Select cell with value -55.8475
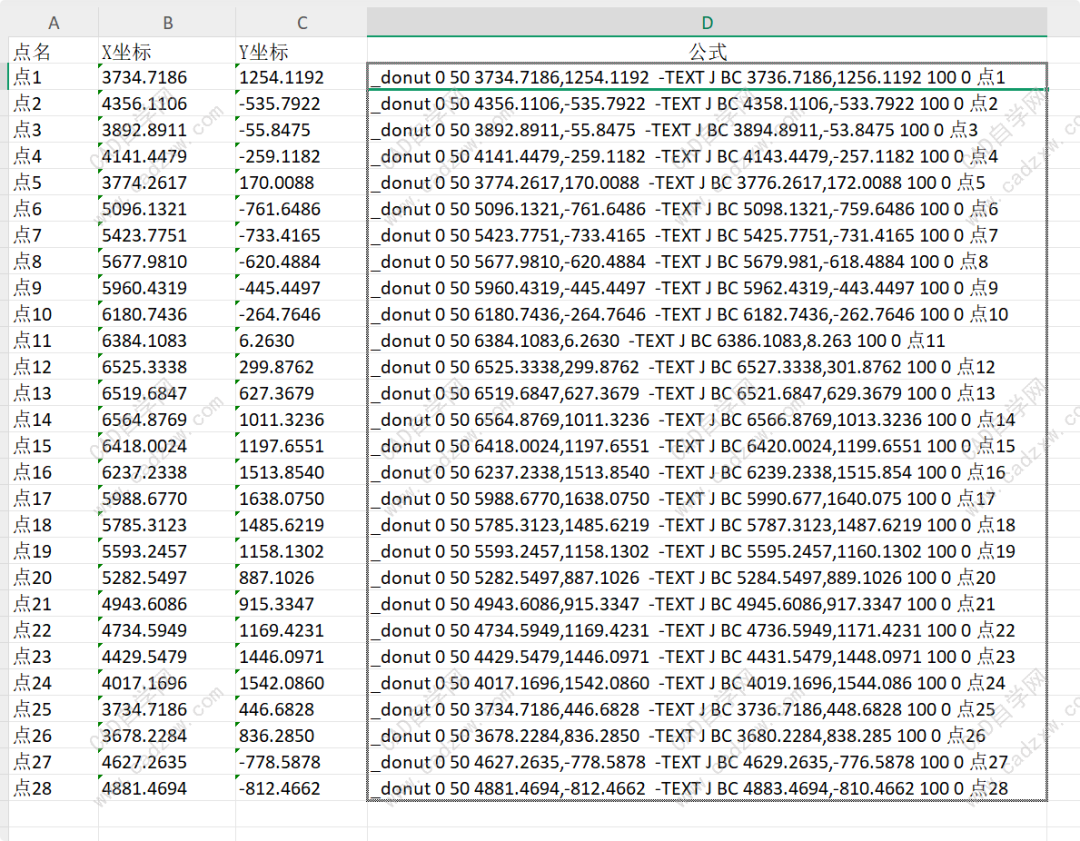Image resolution: width=1080 pixels, height=841 pixels. [x=302, y=129]
